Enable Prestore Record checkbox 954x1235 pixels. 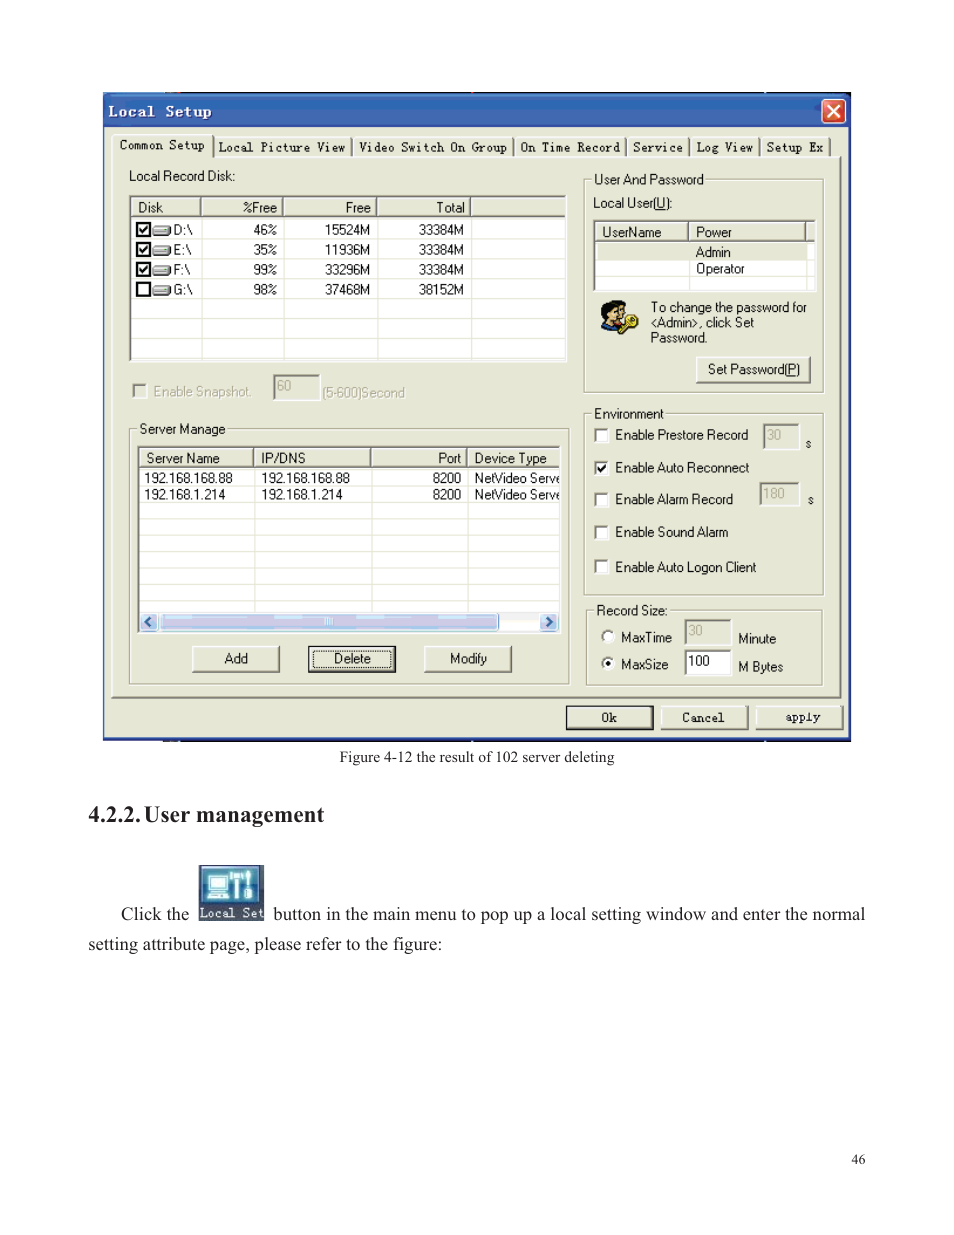[601, 435]
